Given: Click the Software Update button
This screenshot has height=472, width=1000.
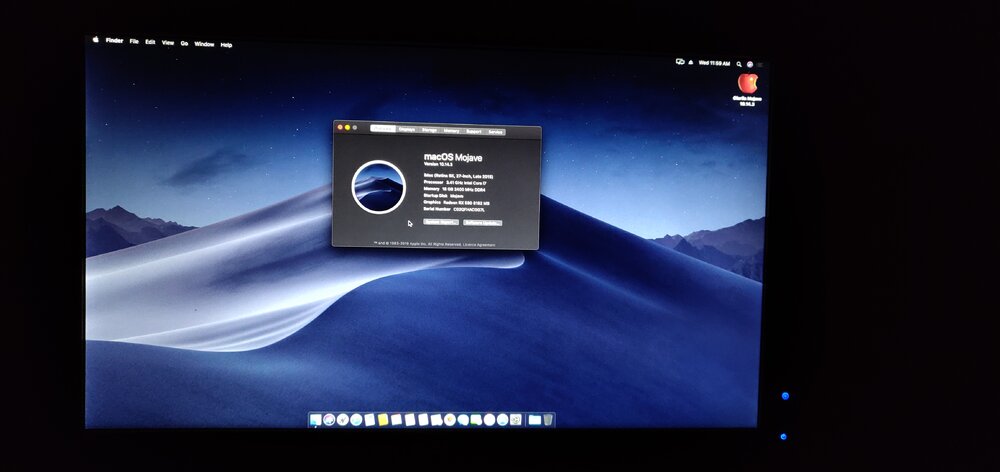Looking at the screenshot, I should tap(482, 223).
